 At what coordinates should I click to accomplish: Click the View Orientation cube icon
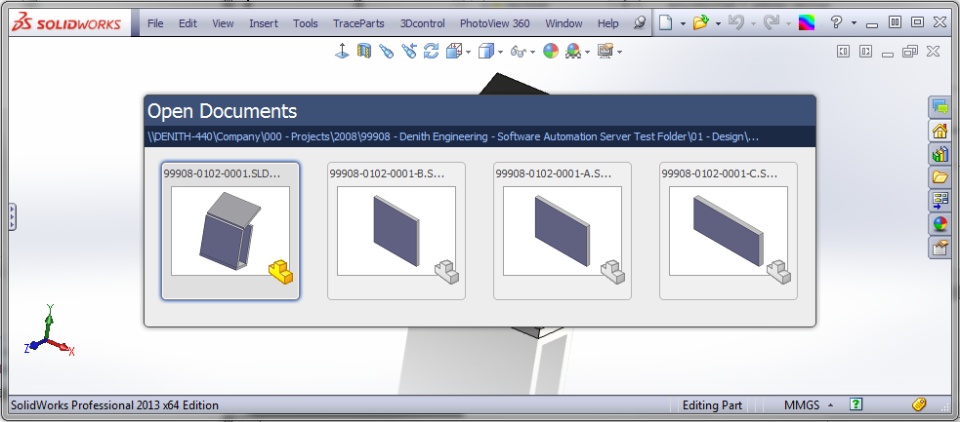point(454,51)
